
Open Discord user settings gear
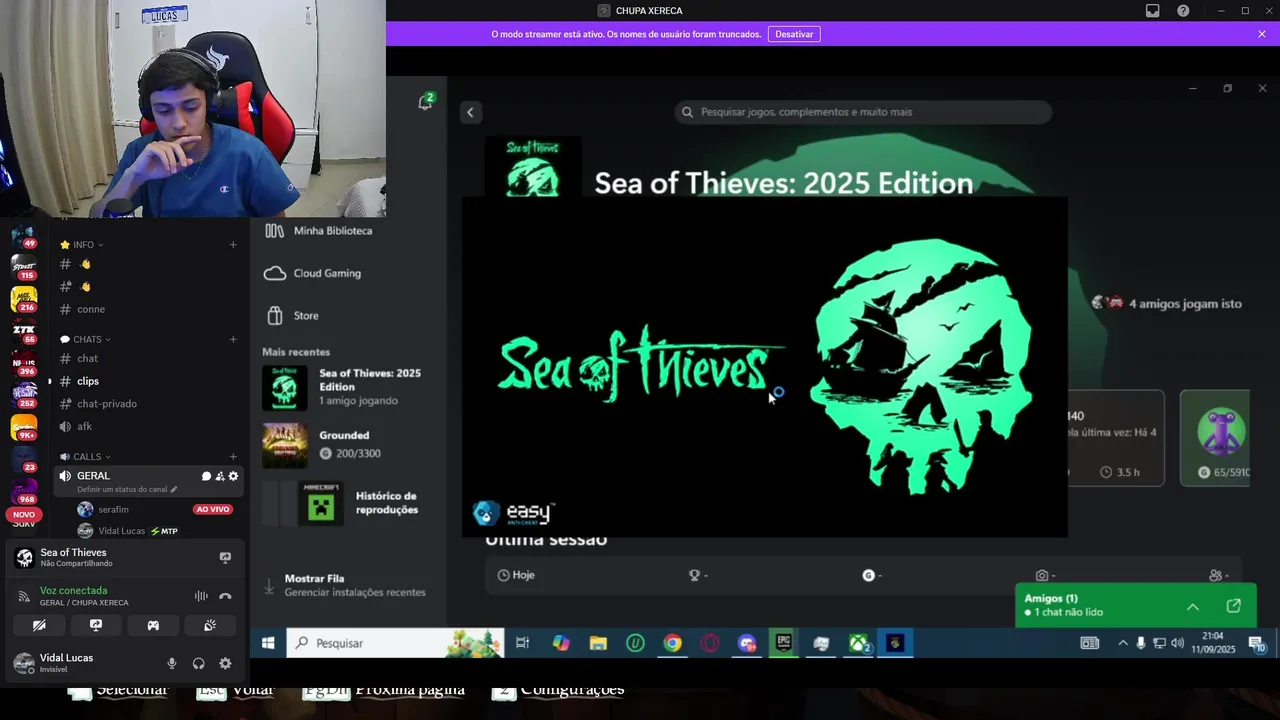tap(225, 664)
